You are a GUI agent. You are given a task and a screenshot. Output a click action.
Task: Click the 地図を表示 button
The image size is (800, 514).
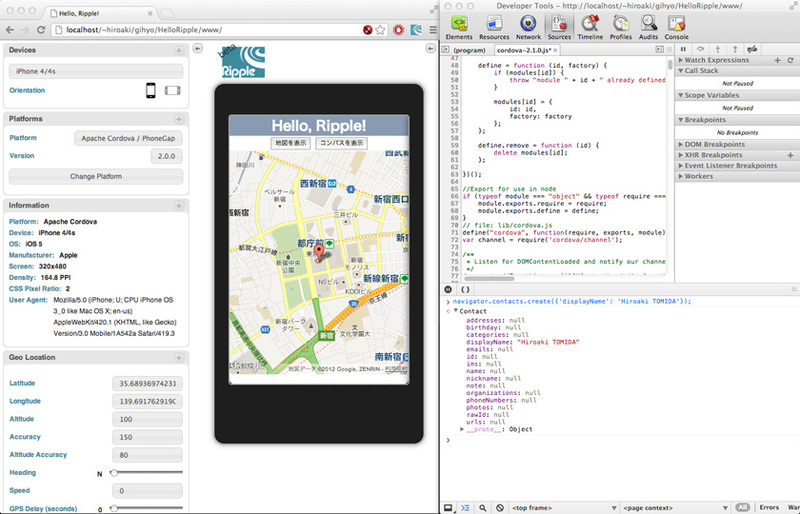pyautogui.click(x=291, y=143)
